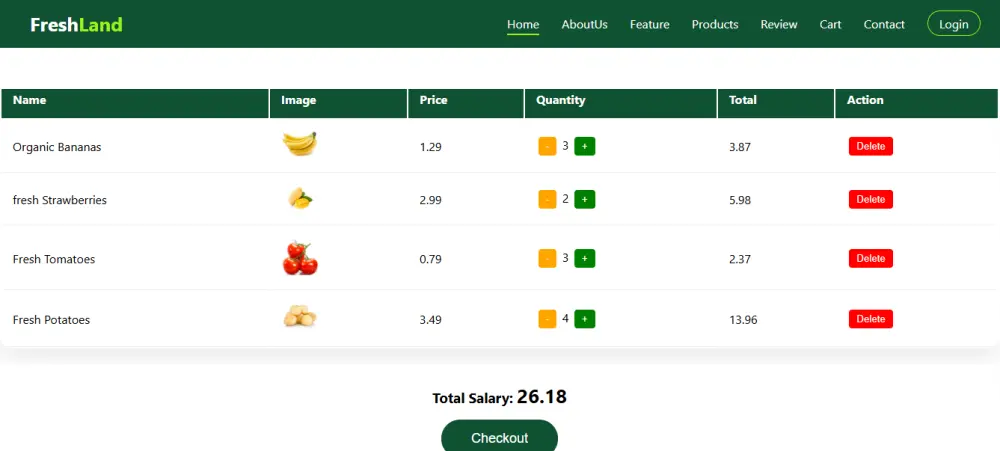Click the Total column header
Viewport: 1000px width, 451px height.
(776, 103)
